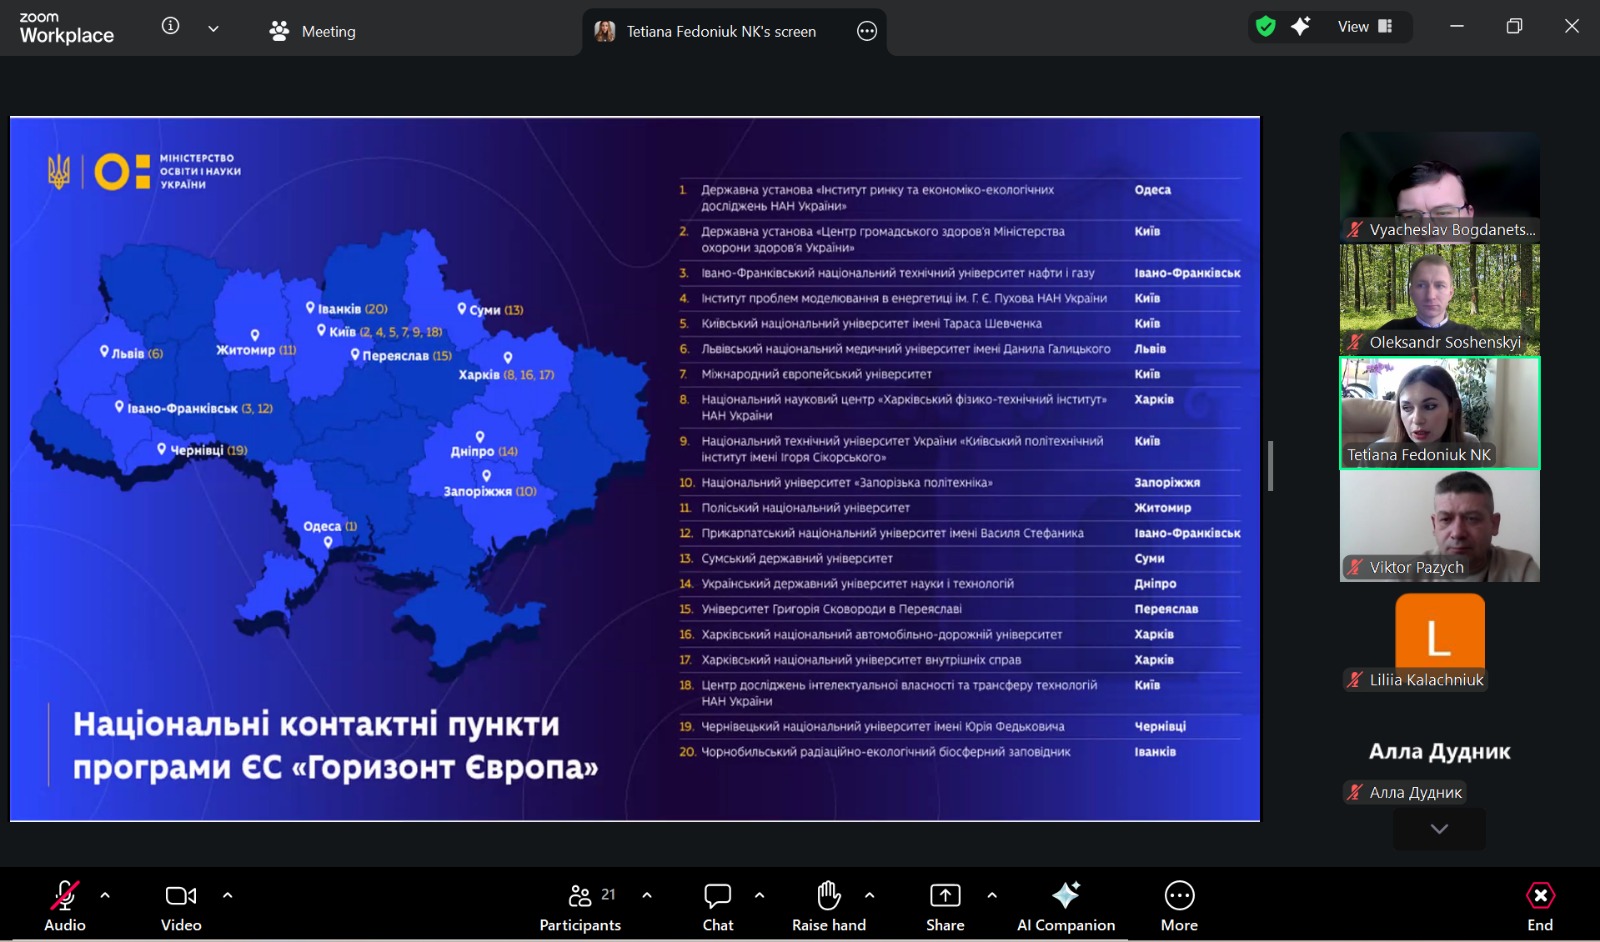Change layout with the View button
The image size is (1600, 942).
(x=1365, y=27)
